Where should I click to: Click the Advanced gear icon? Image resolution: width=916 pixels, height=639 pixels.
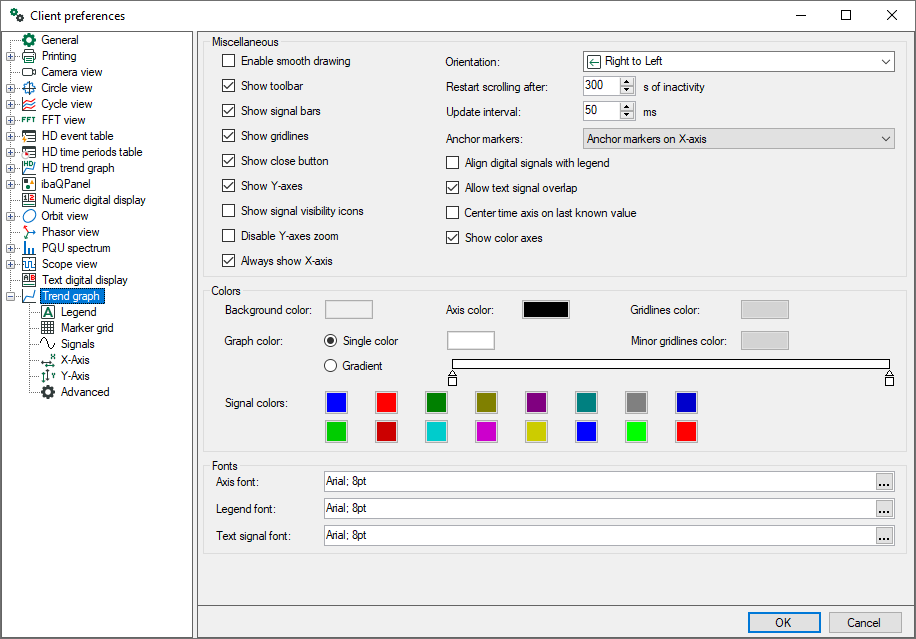click(x=48, y=392)
